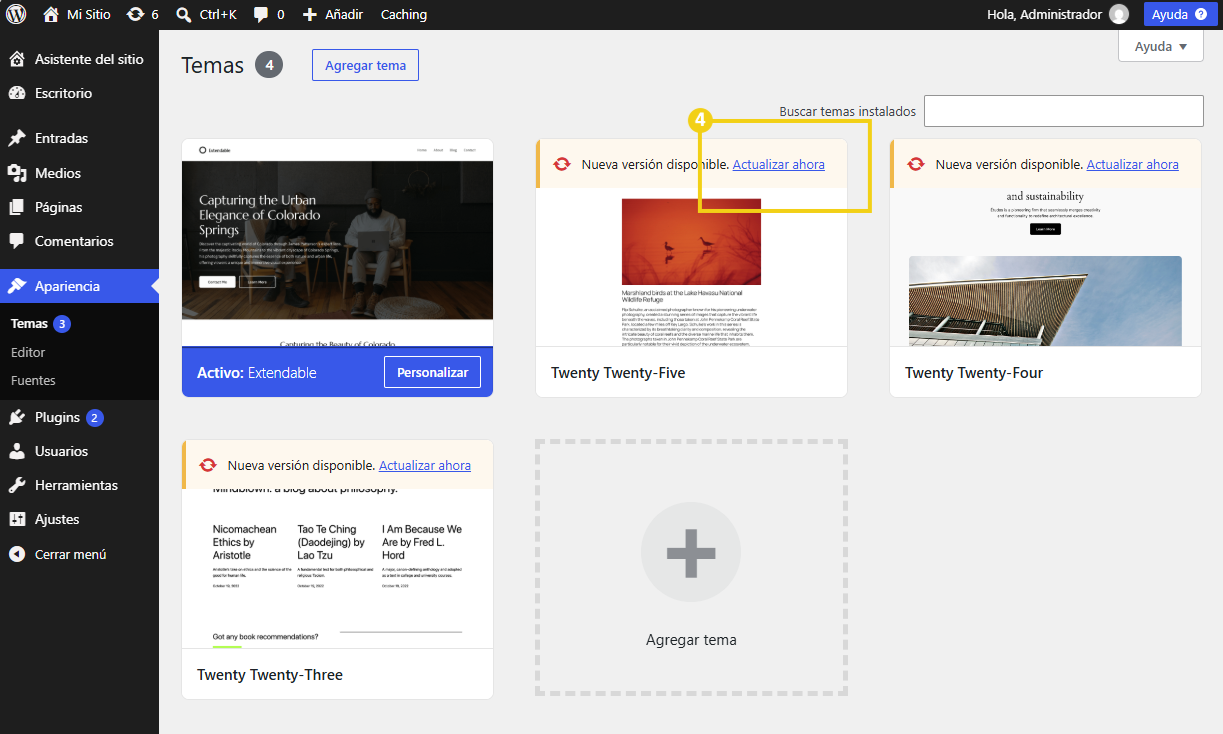The width and height of the screenshot is (1223, 734).
Task: Click the theme count badge 4
Action: 269,65
